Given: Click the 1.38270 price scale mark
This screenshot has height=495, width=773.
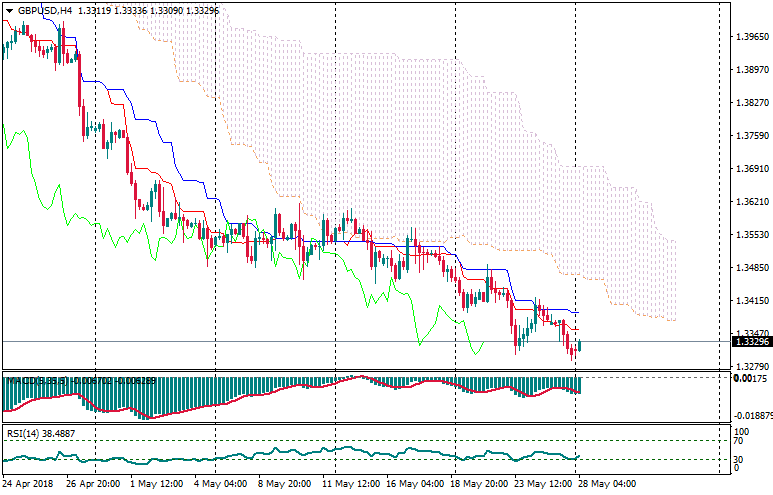Looking at the screenshot, I should [x=751, y=103].
